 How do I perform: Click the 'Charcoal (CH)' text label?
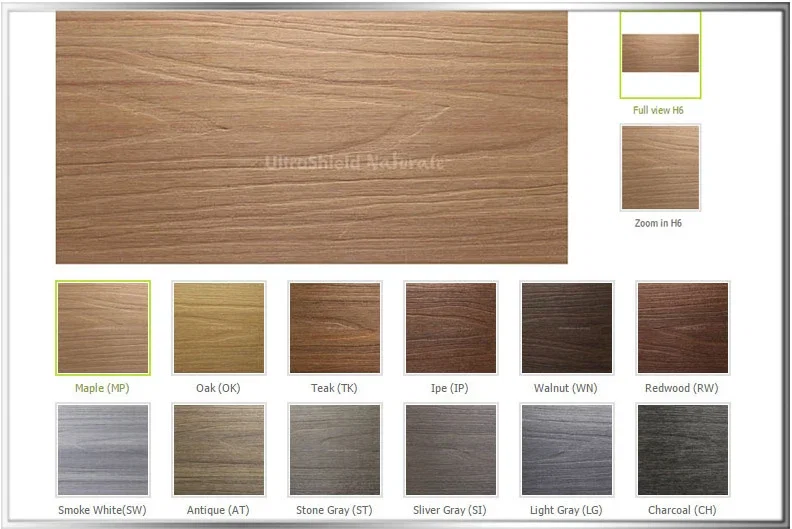pos(682,510)
